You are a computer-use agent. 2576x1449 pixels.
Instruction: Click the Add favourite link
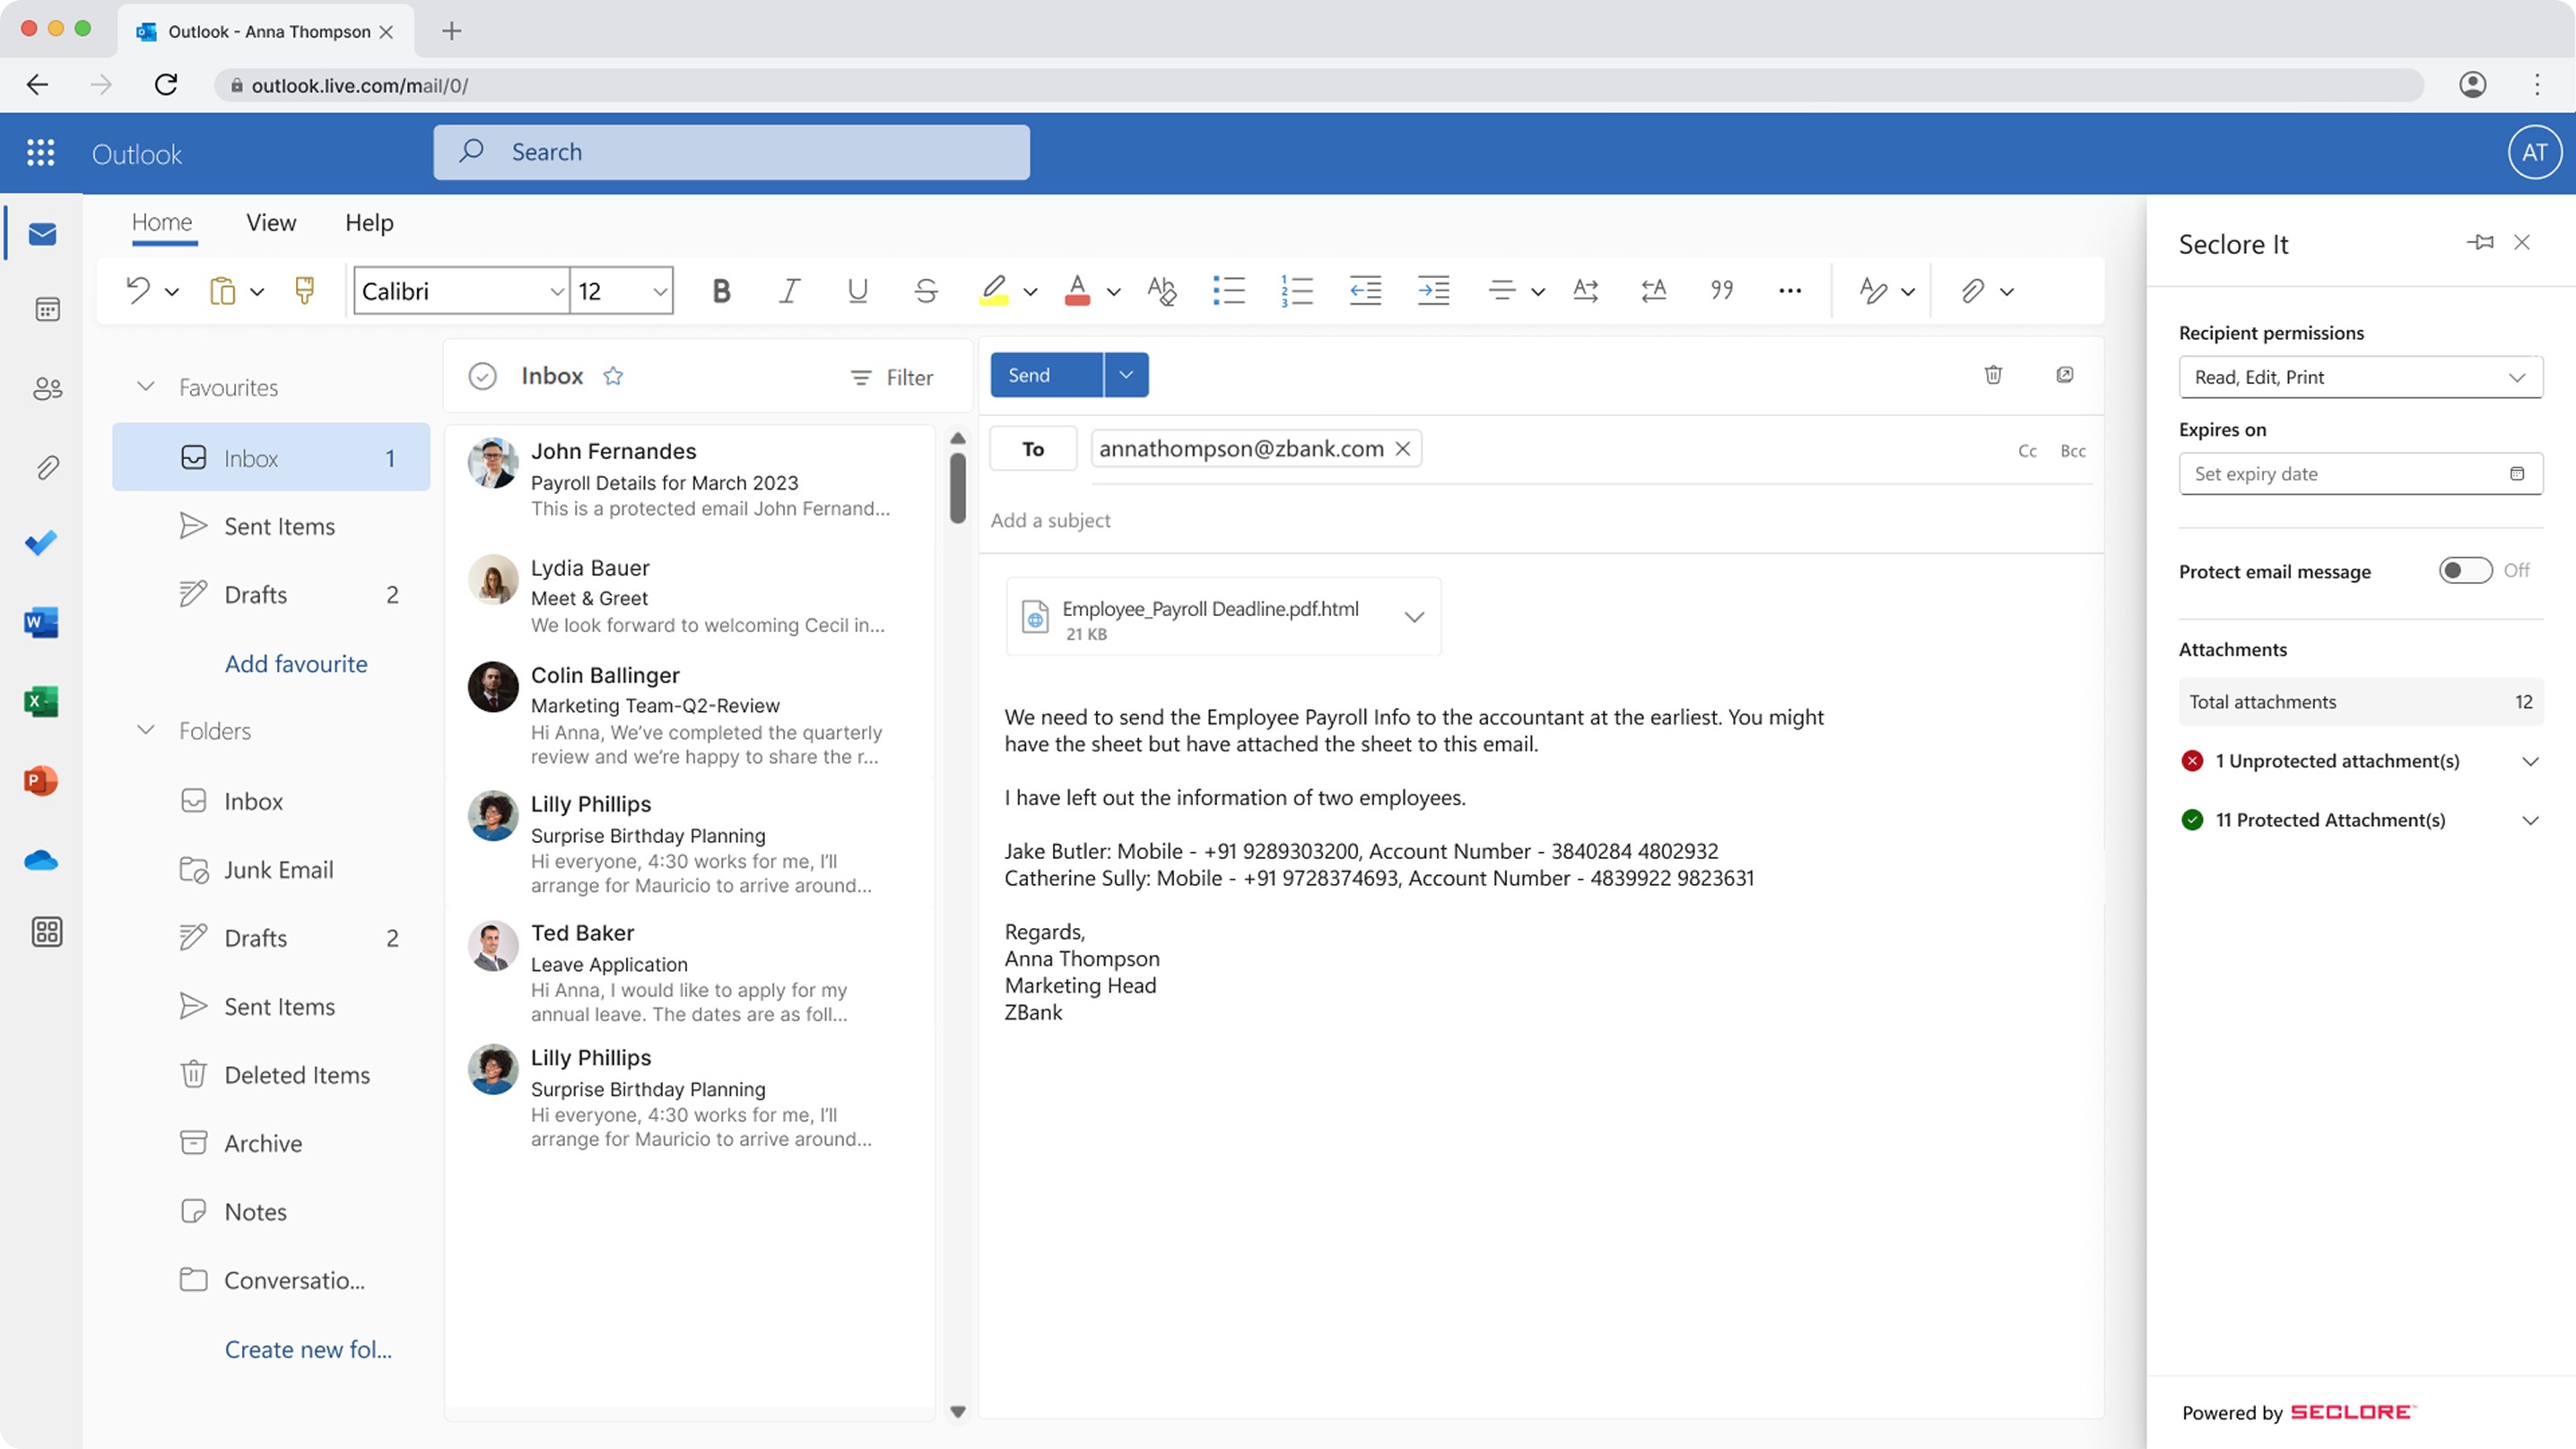click(296, 664)
